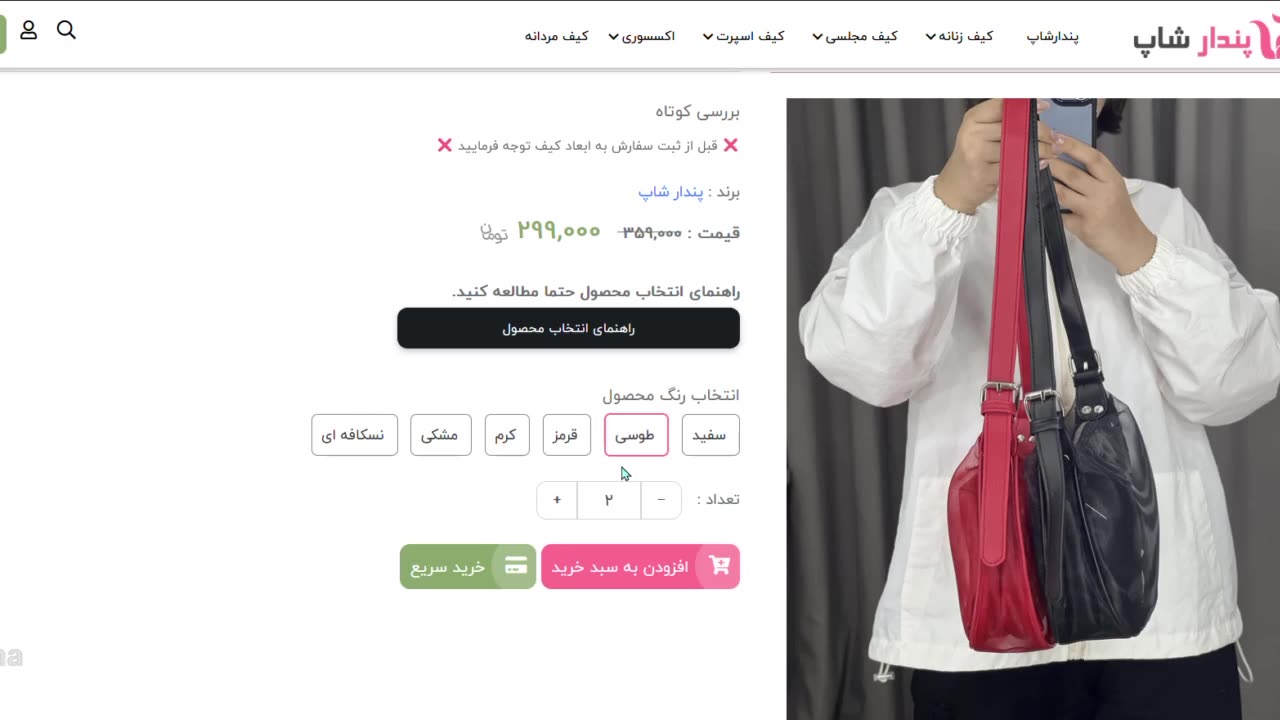The height and width of the screenshot is (720, 1280).
Task: Select the قرمز color option
Action: 567,435
